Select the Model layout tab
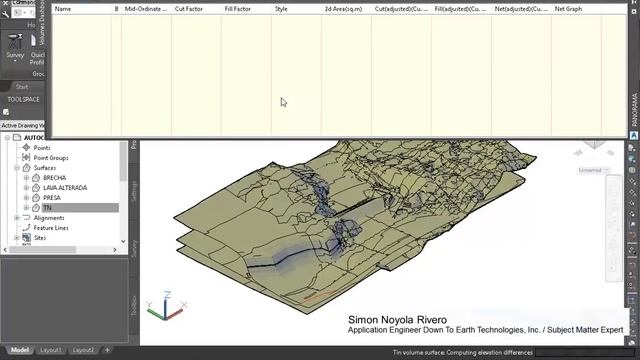This screenshot has height=360, width=640. (20, 350)
